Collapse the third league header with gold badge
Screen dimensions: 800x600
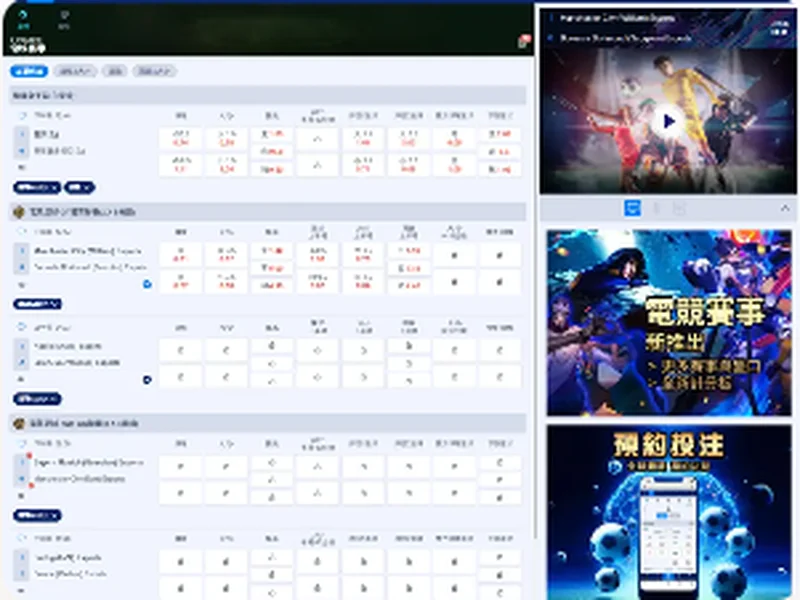click(268, 423)
